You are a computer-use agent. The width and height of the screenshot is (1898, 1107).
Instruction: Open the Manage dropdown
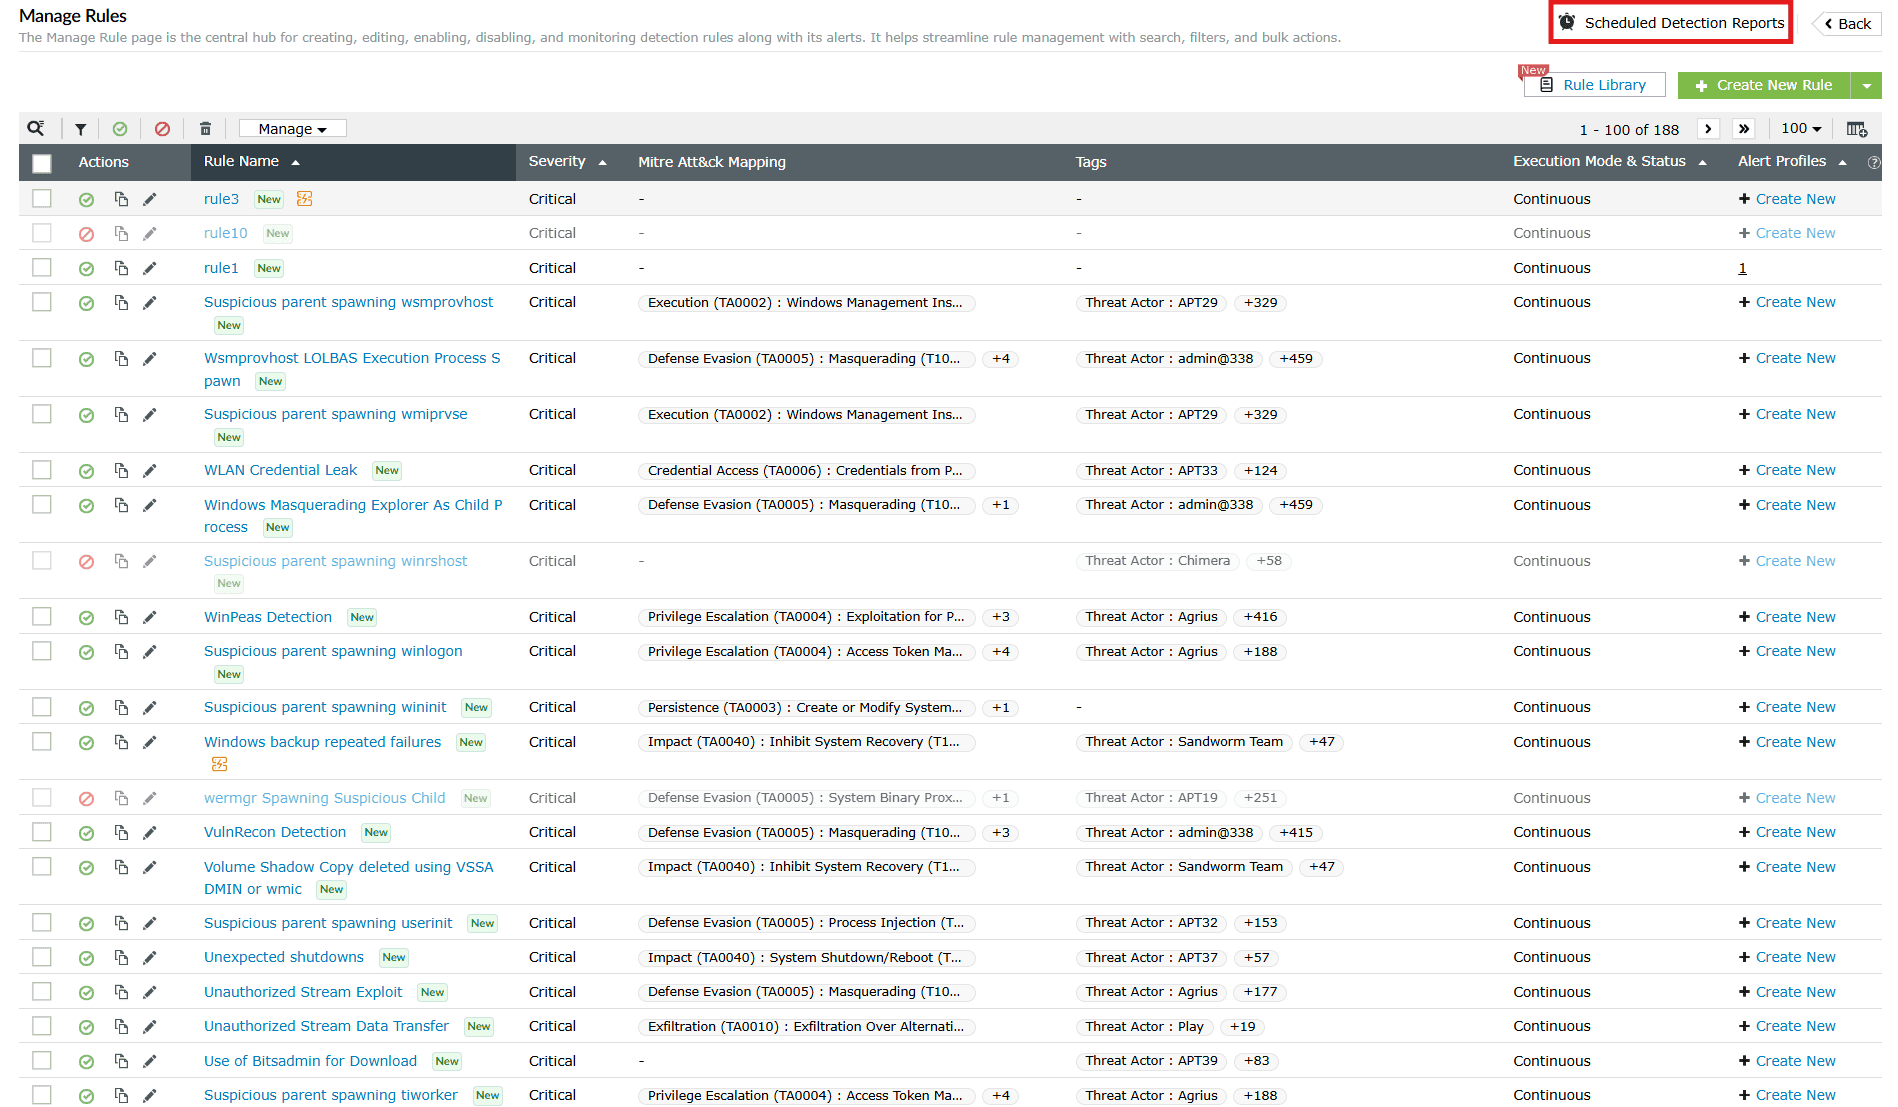[x=291, y=128]
